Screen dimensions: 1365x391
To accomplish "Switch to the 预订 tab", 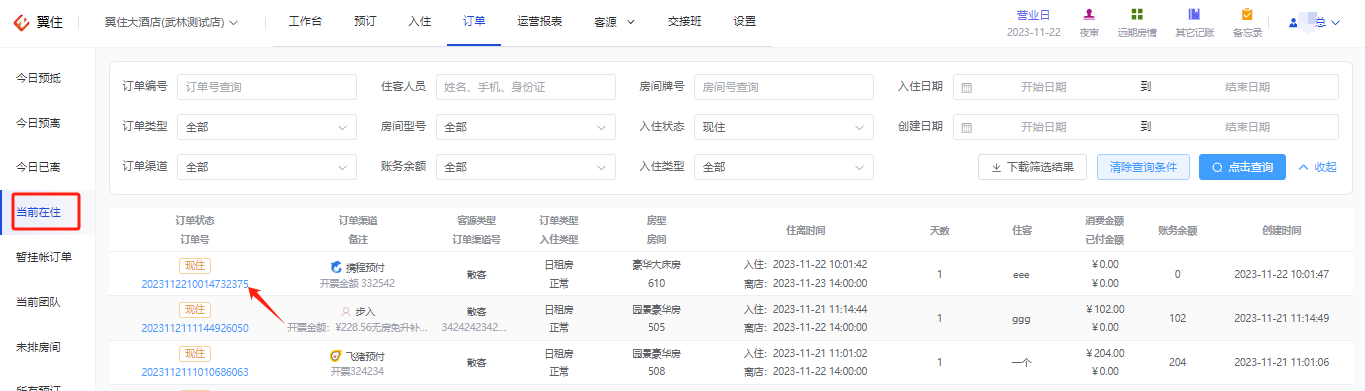I will click(x=365, y=21).
